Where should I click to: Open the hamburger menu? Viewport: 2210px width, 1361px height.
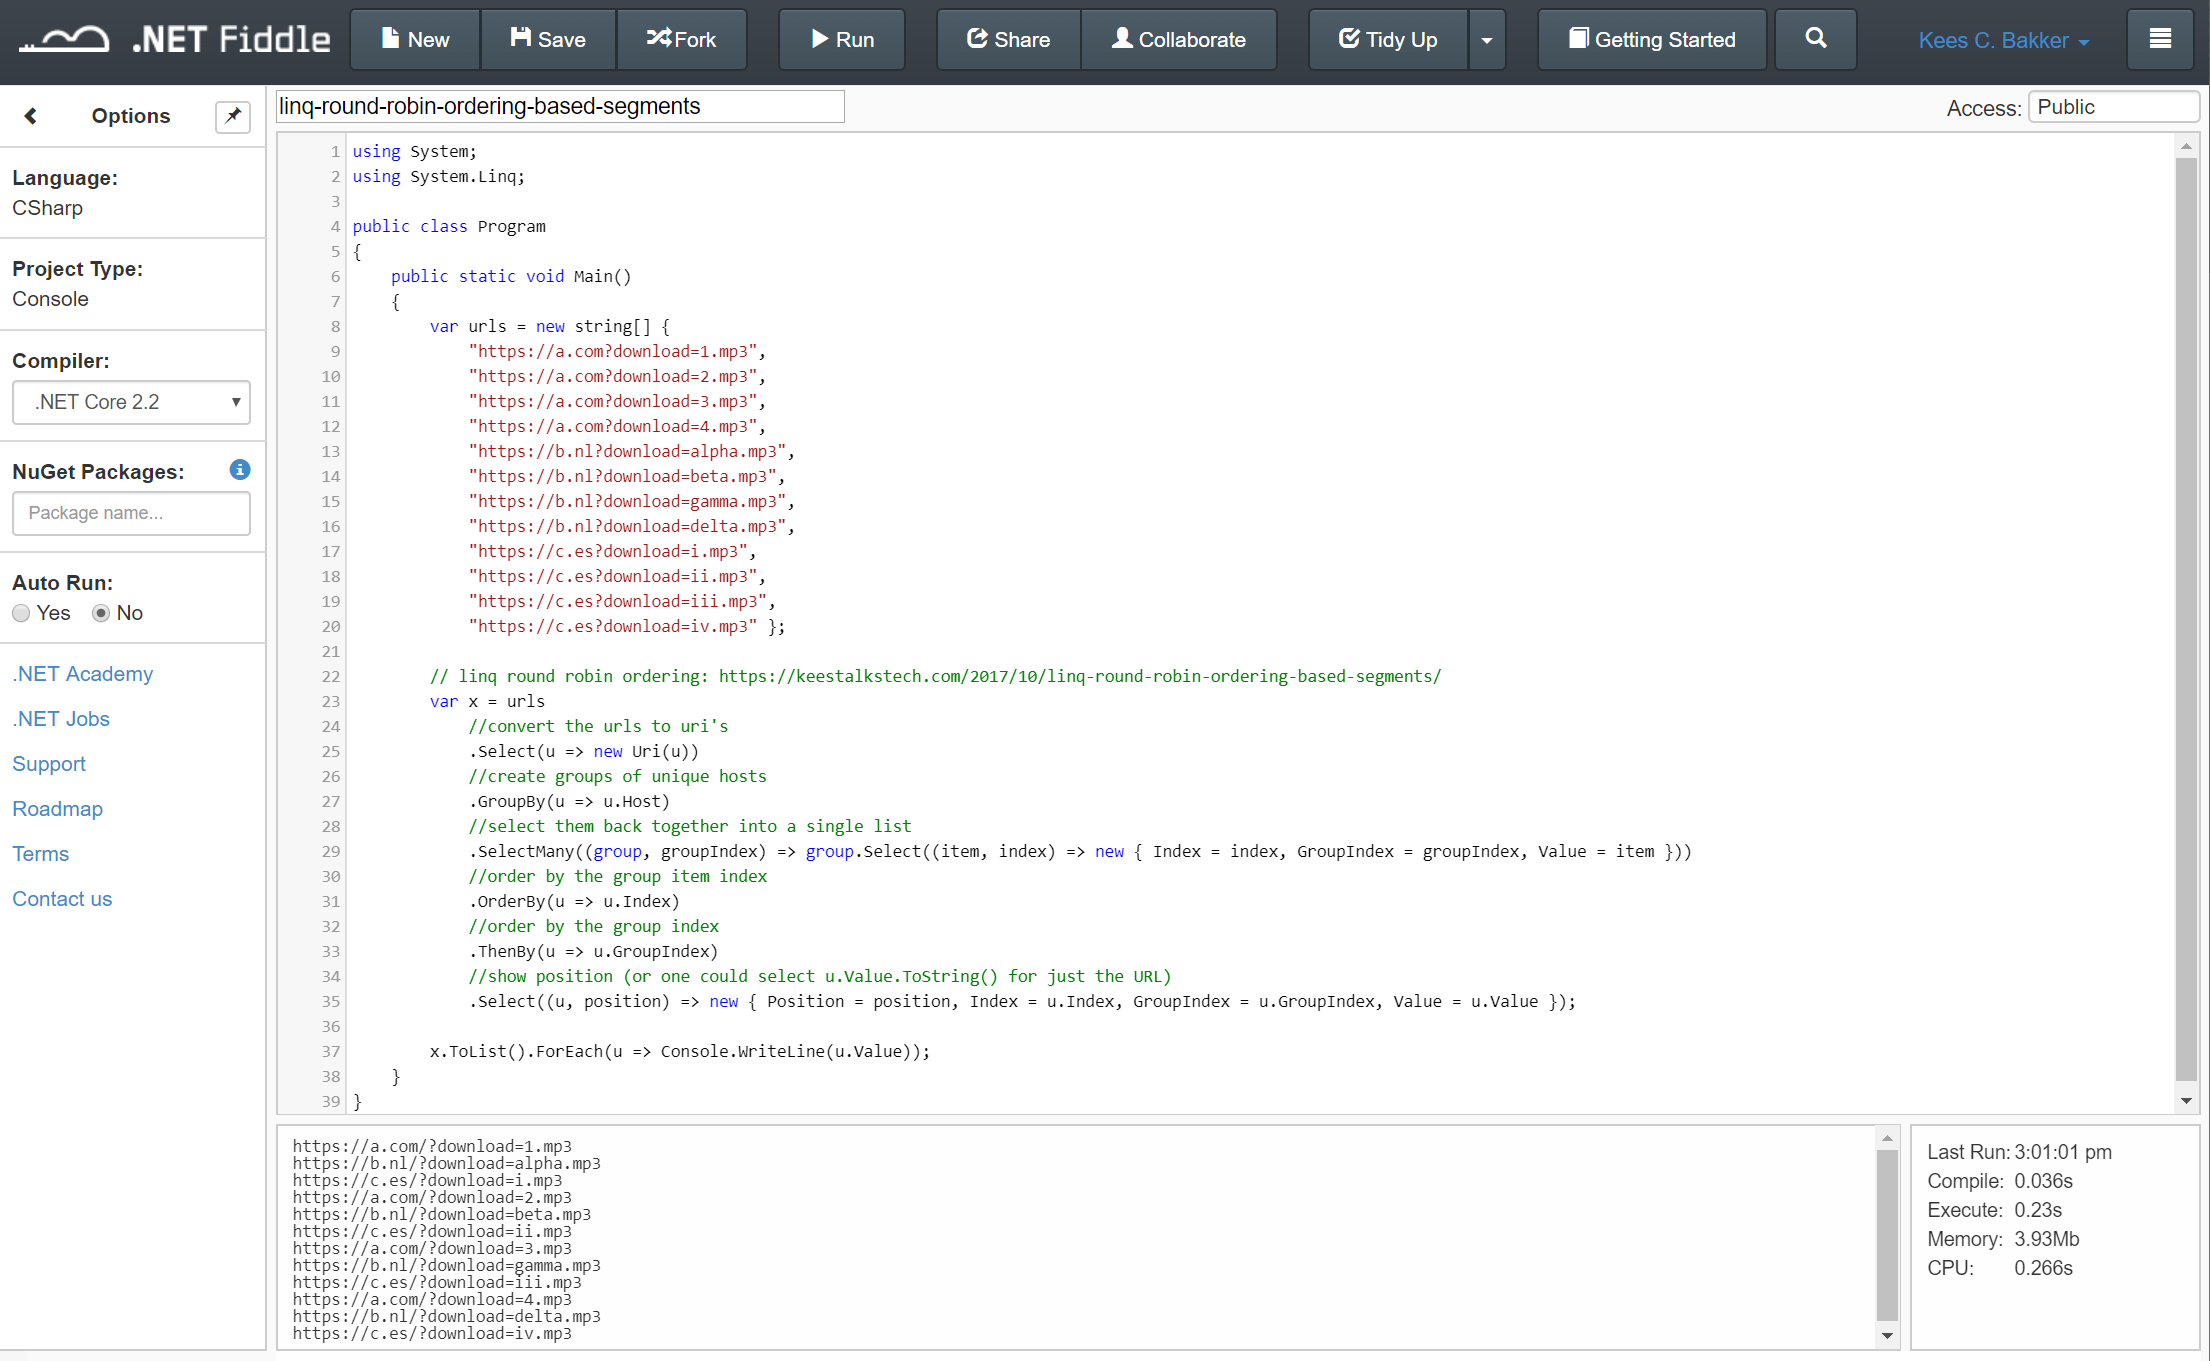[2160, 40]
